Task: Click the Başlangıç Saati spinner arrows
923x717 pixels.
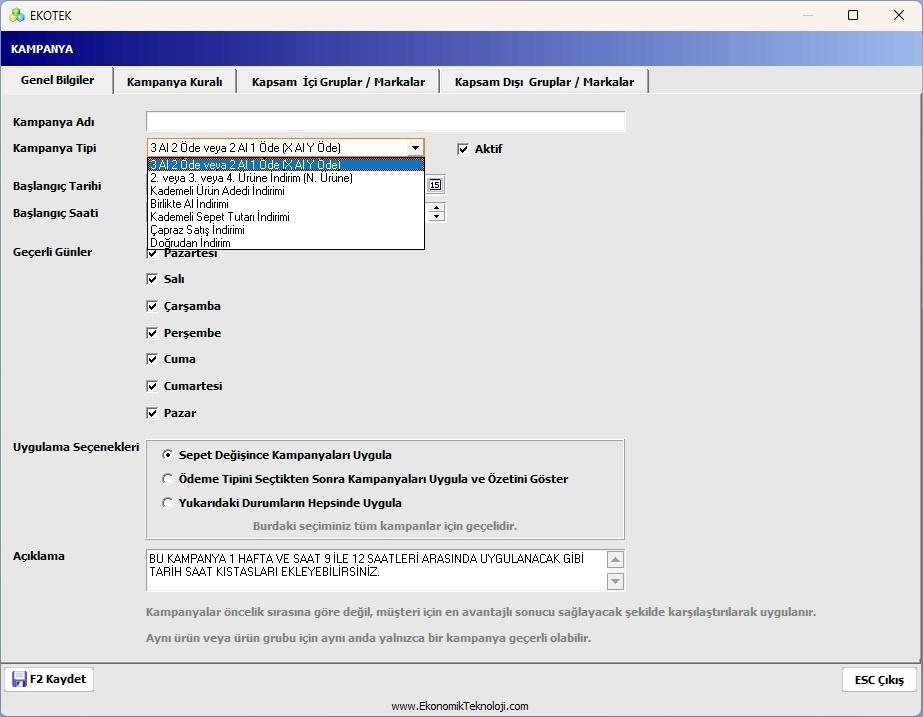Action: tap(436, 212)
